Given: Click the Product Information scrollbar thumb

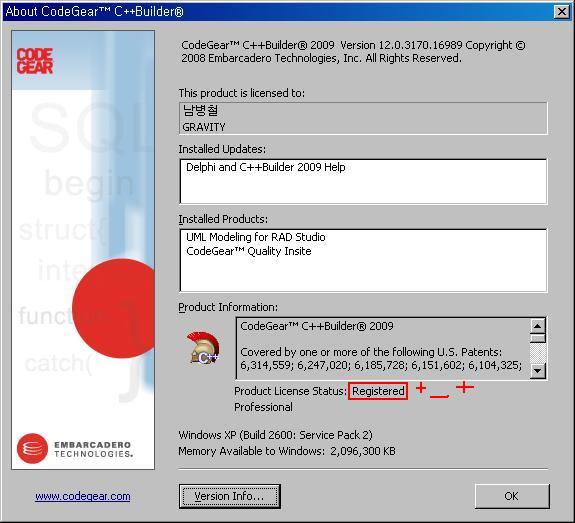Looking at the screenshot, I should coord(538,337).
